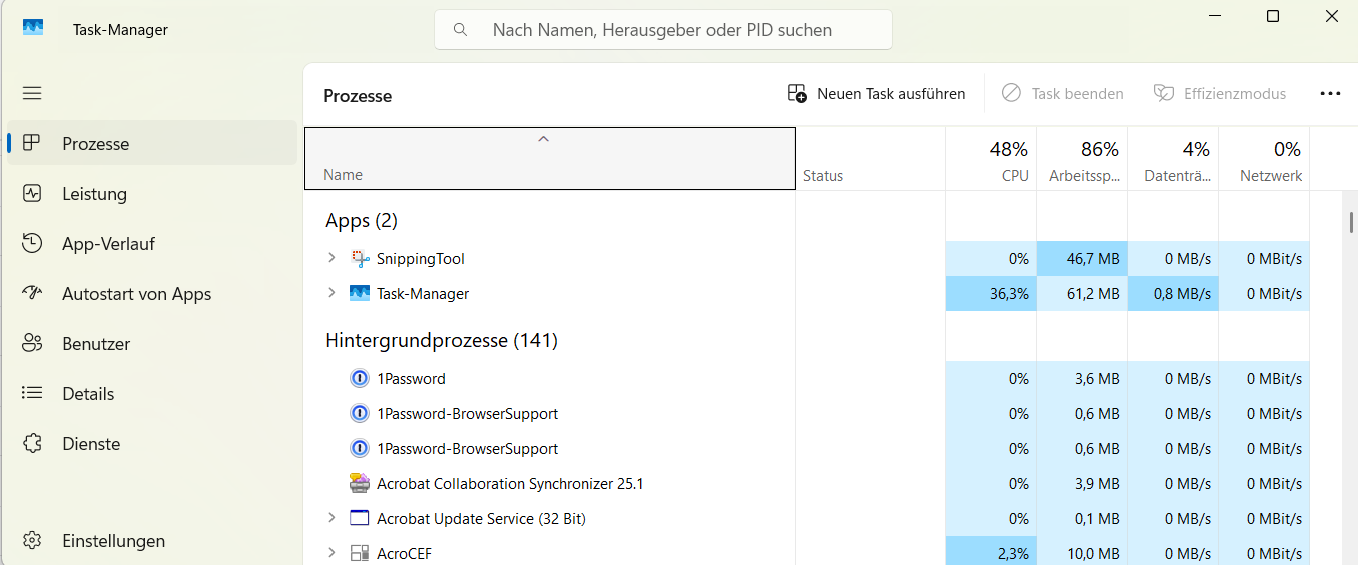This screenshot has height=565, width=1358.
Task: Click the Autostart von Apps icon
Action: pyautogui.click(x=32, y=293)
